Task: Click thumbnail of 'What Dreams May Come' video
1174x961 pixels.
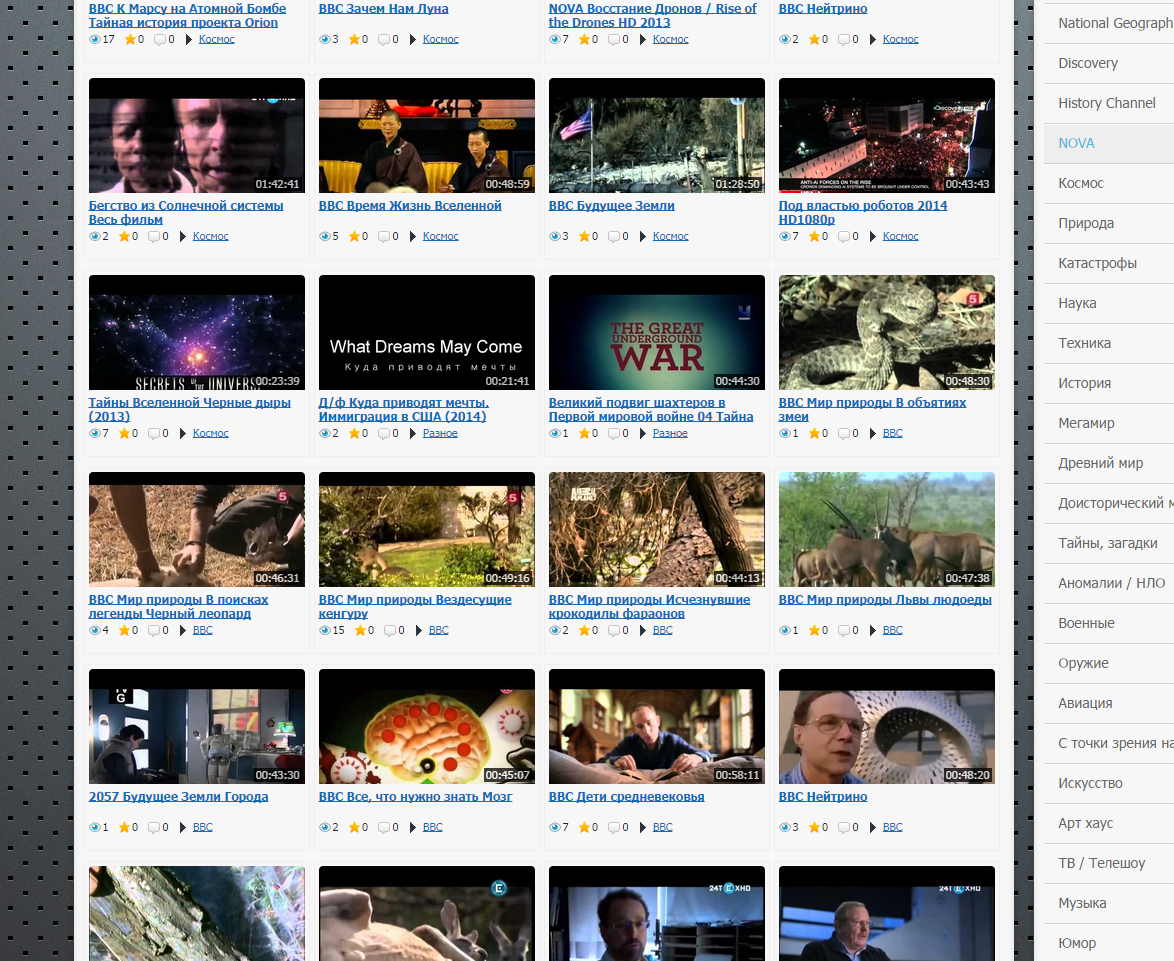Action: coord(427,332)
